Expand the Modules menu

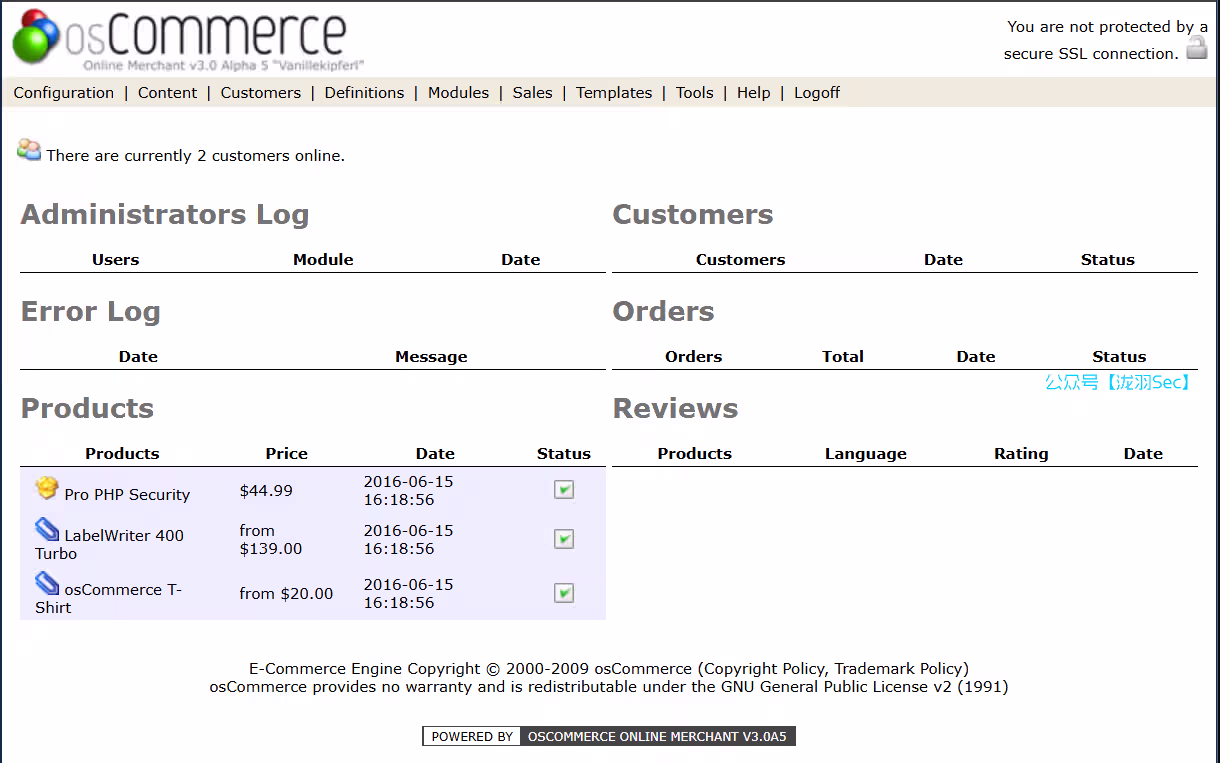[x=458, y=93]
